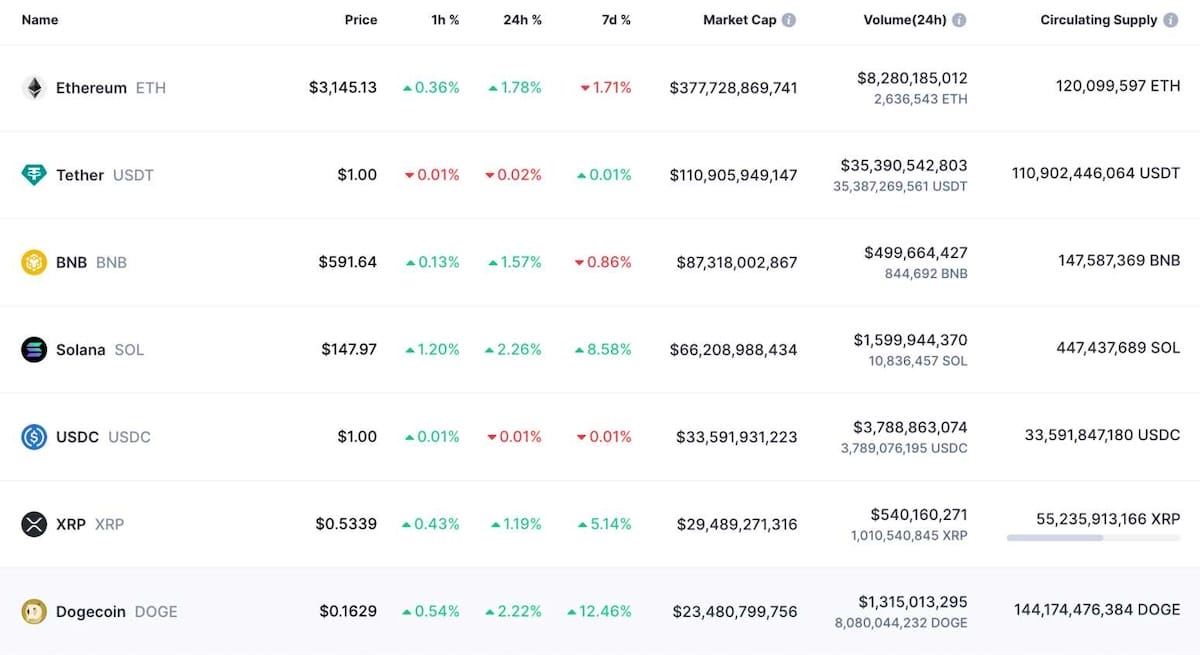Sort the table by Price column

coord(361,20)
